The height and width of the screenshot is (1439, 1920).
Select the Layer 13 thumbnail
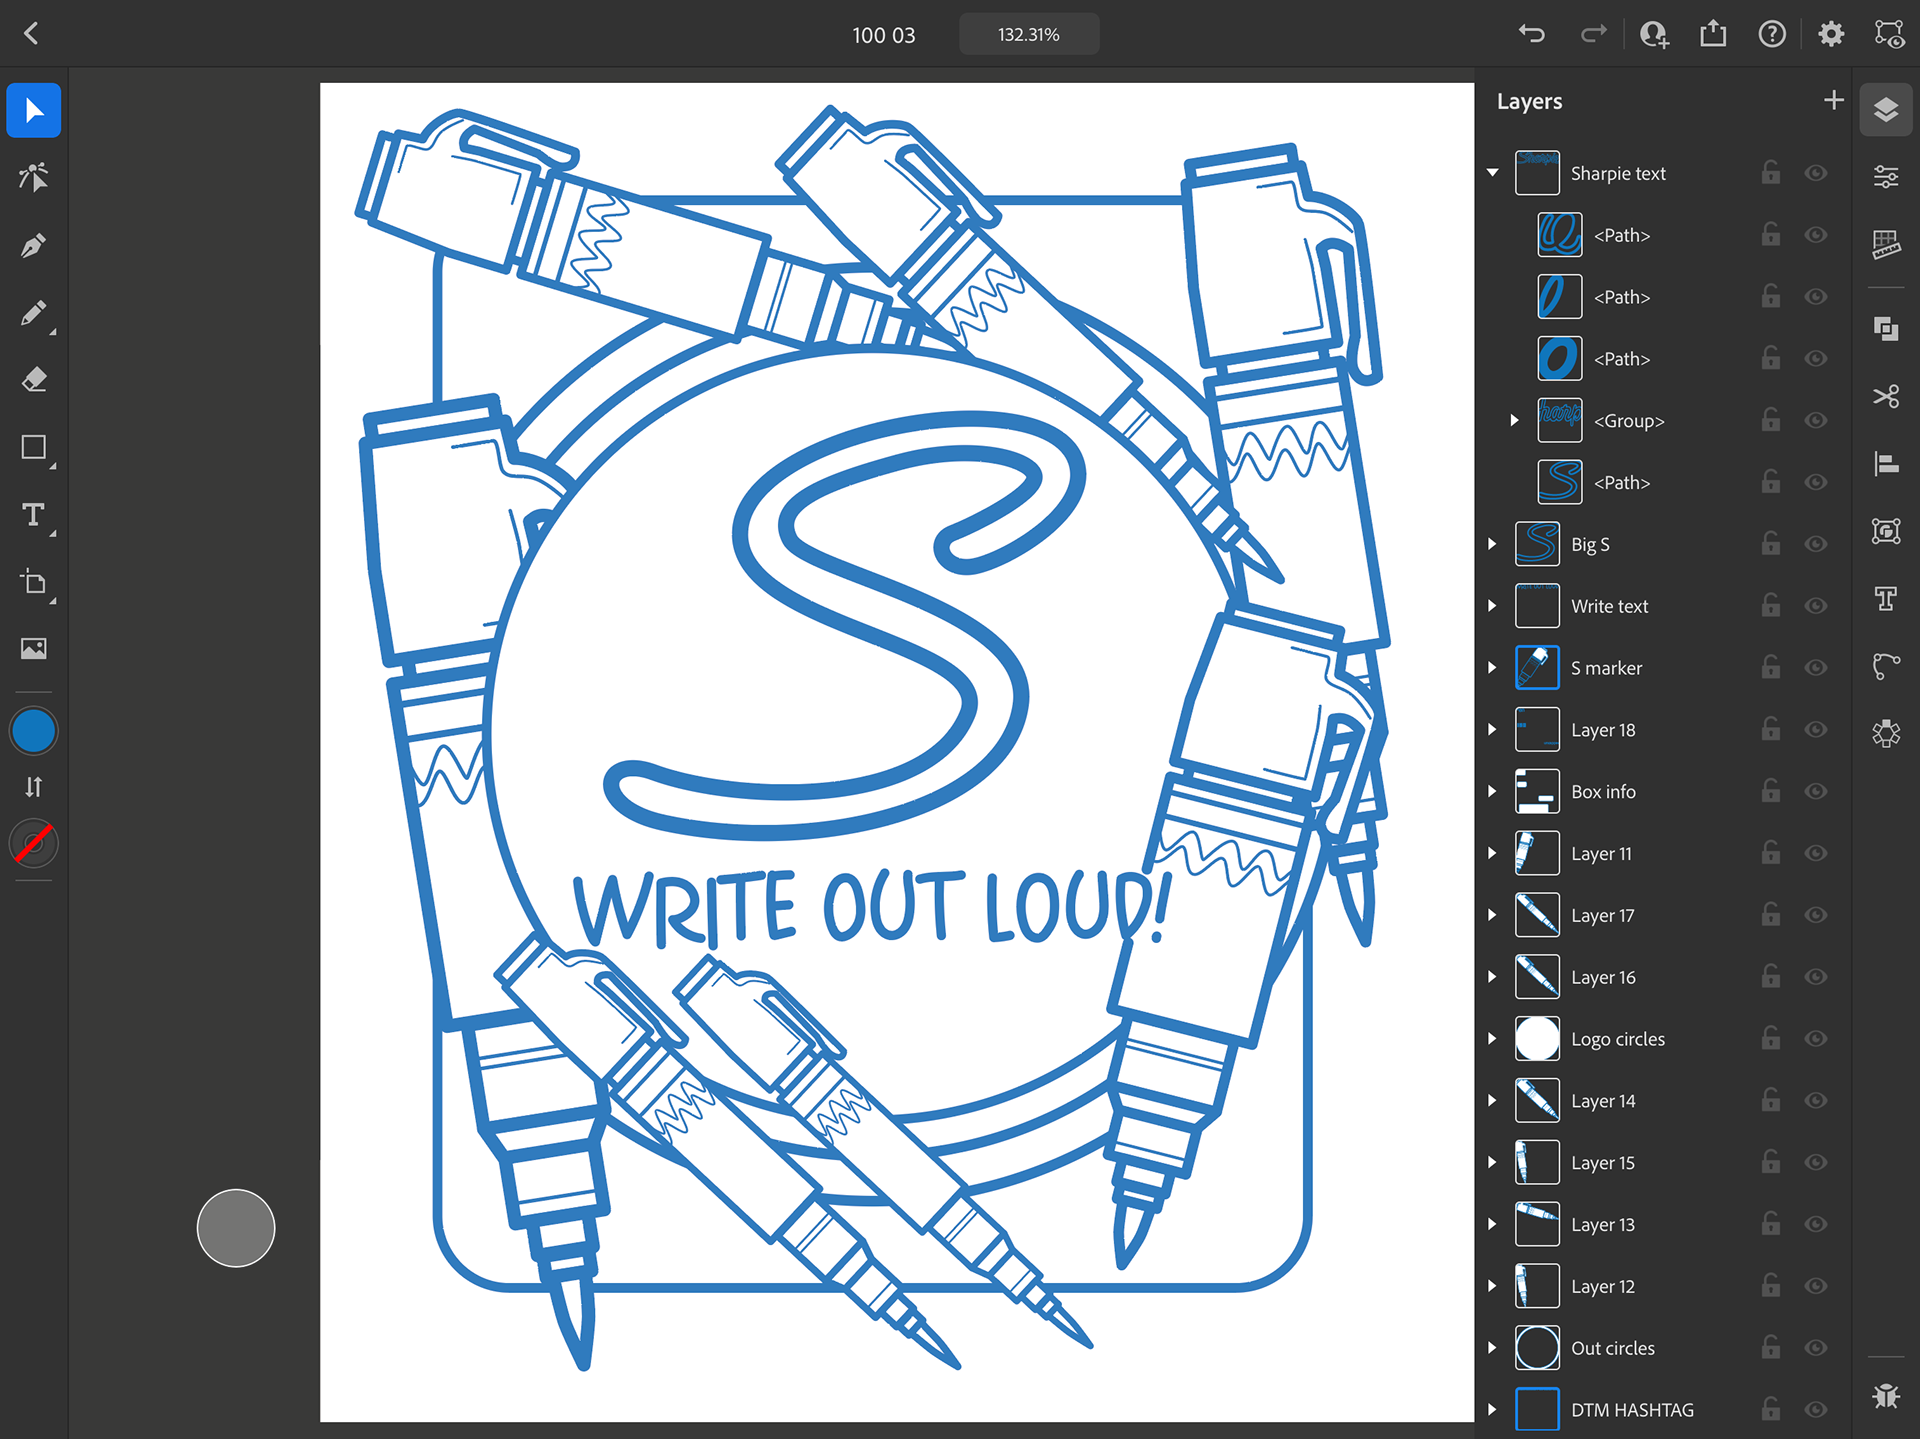click(x=1537, y=1224)
